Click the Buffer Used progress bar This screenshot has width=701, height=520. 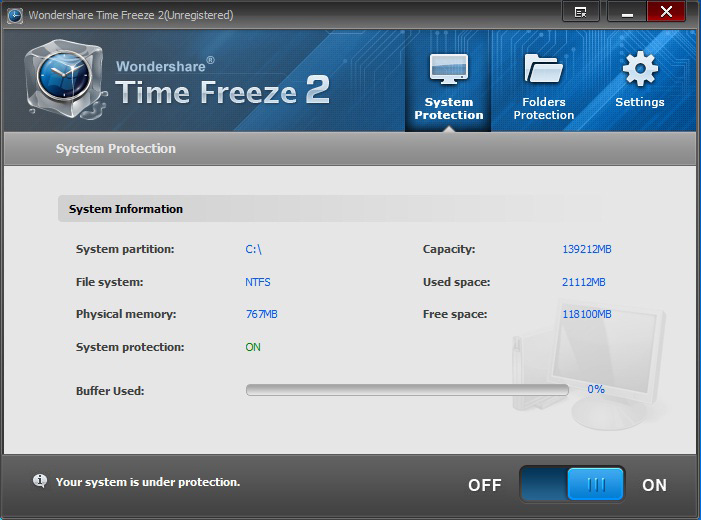click(x=407, y=390)
